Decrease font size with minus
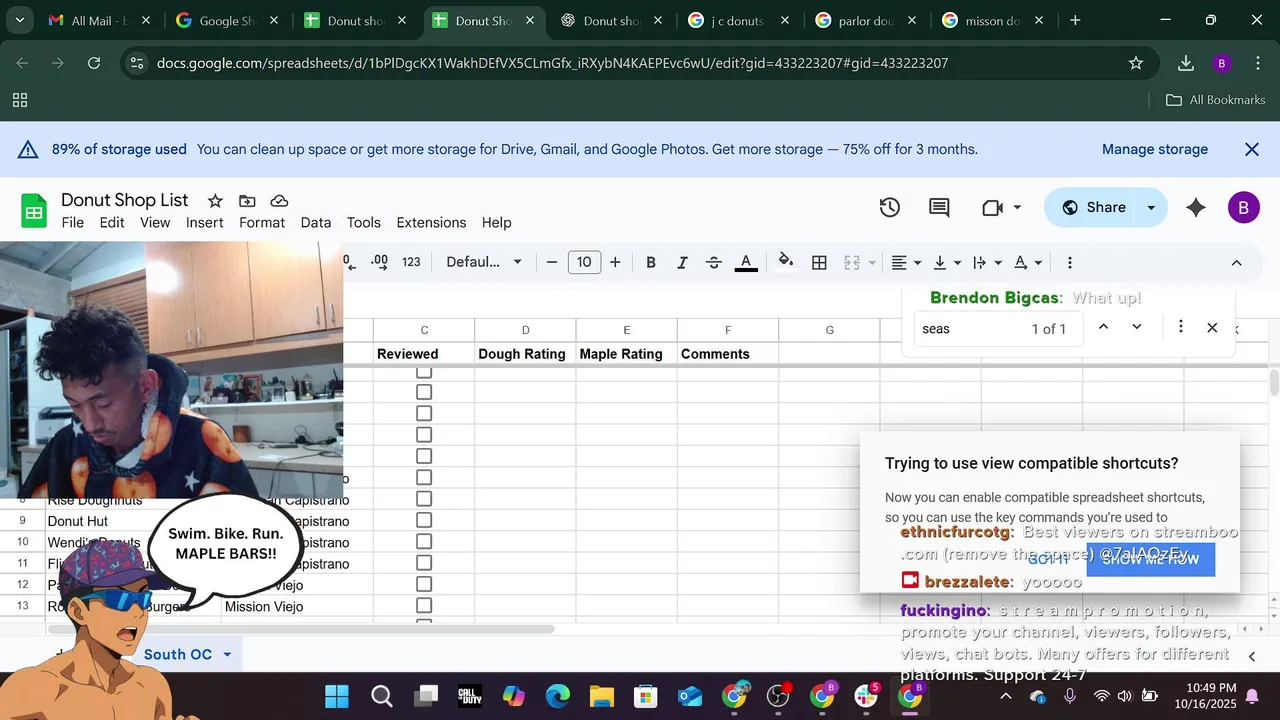Viewport: 1280px width, 720px height. (x=552, y=262)
